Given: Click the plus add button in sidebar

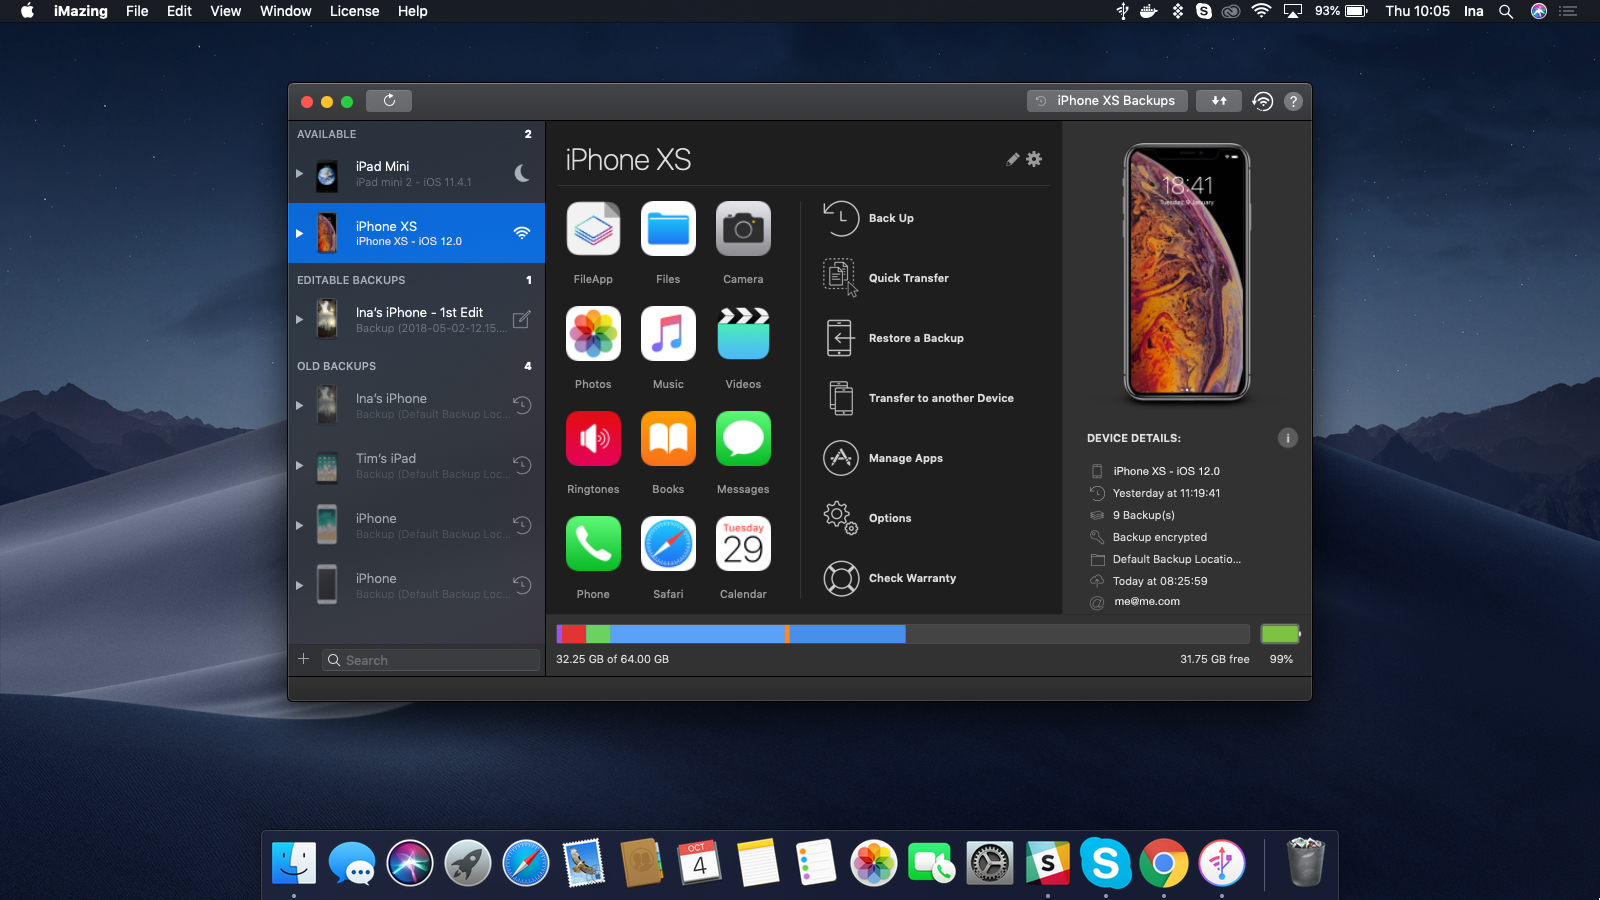Looking at the screenshot, I should 304,659.
